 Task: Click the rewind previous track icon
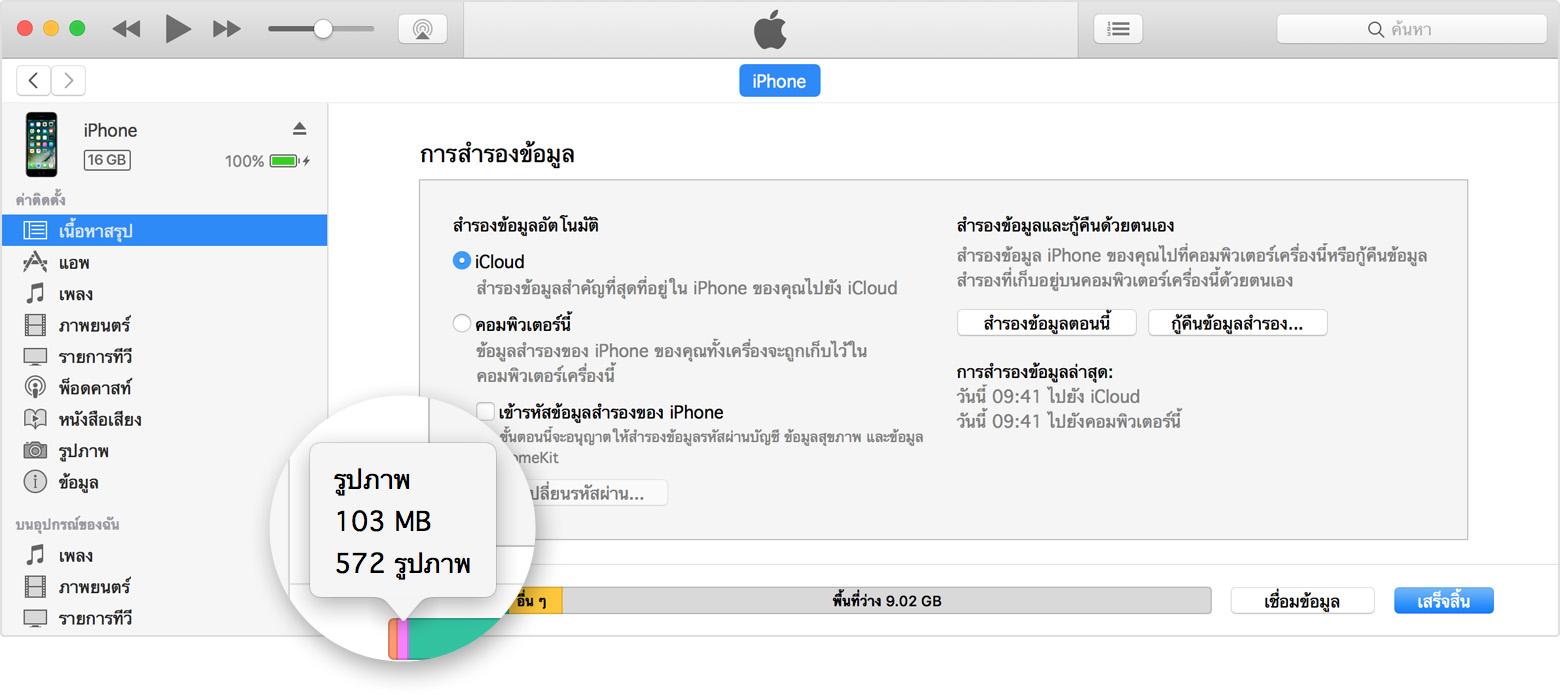click(x=126, y=29)
